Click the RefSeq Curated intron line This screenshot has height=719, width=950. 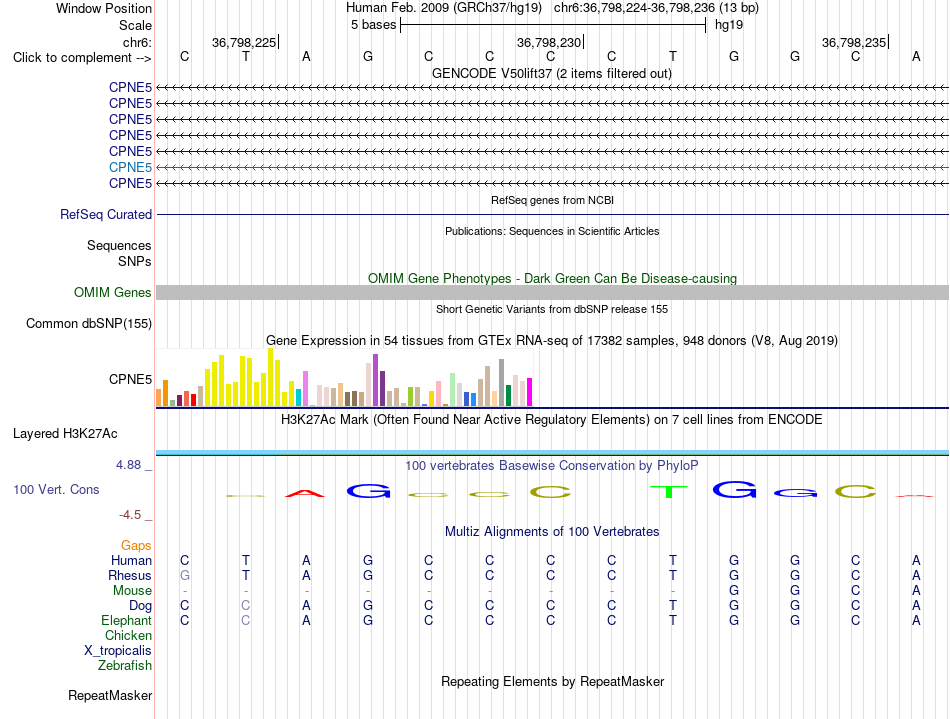552,214
